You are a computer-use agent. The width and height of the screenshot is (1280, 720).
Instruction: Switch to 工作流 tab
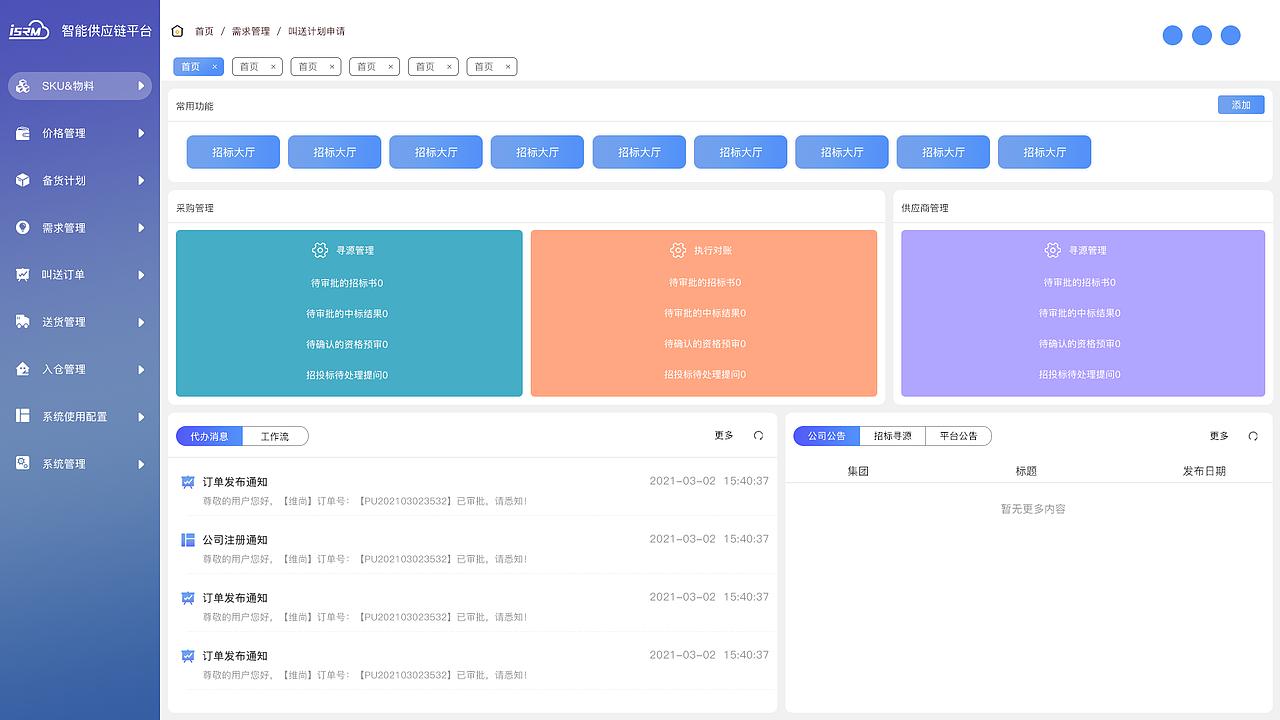(275, 436)
